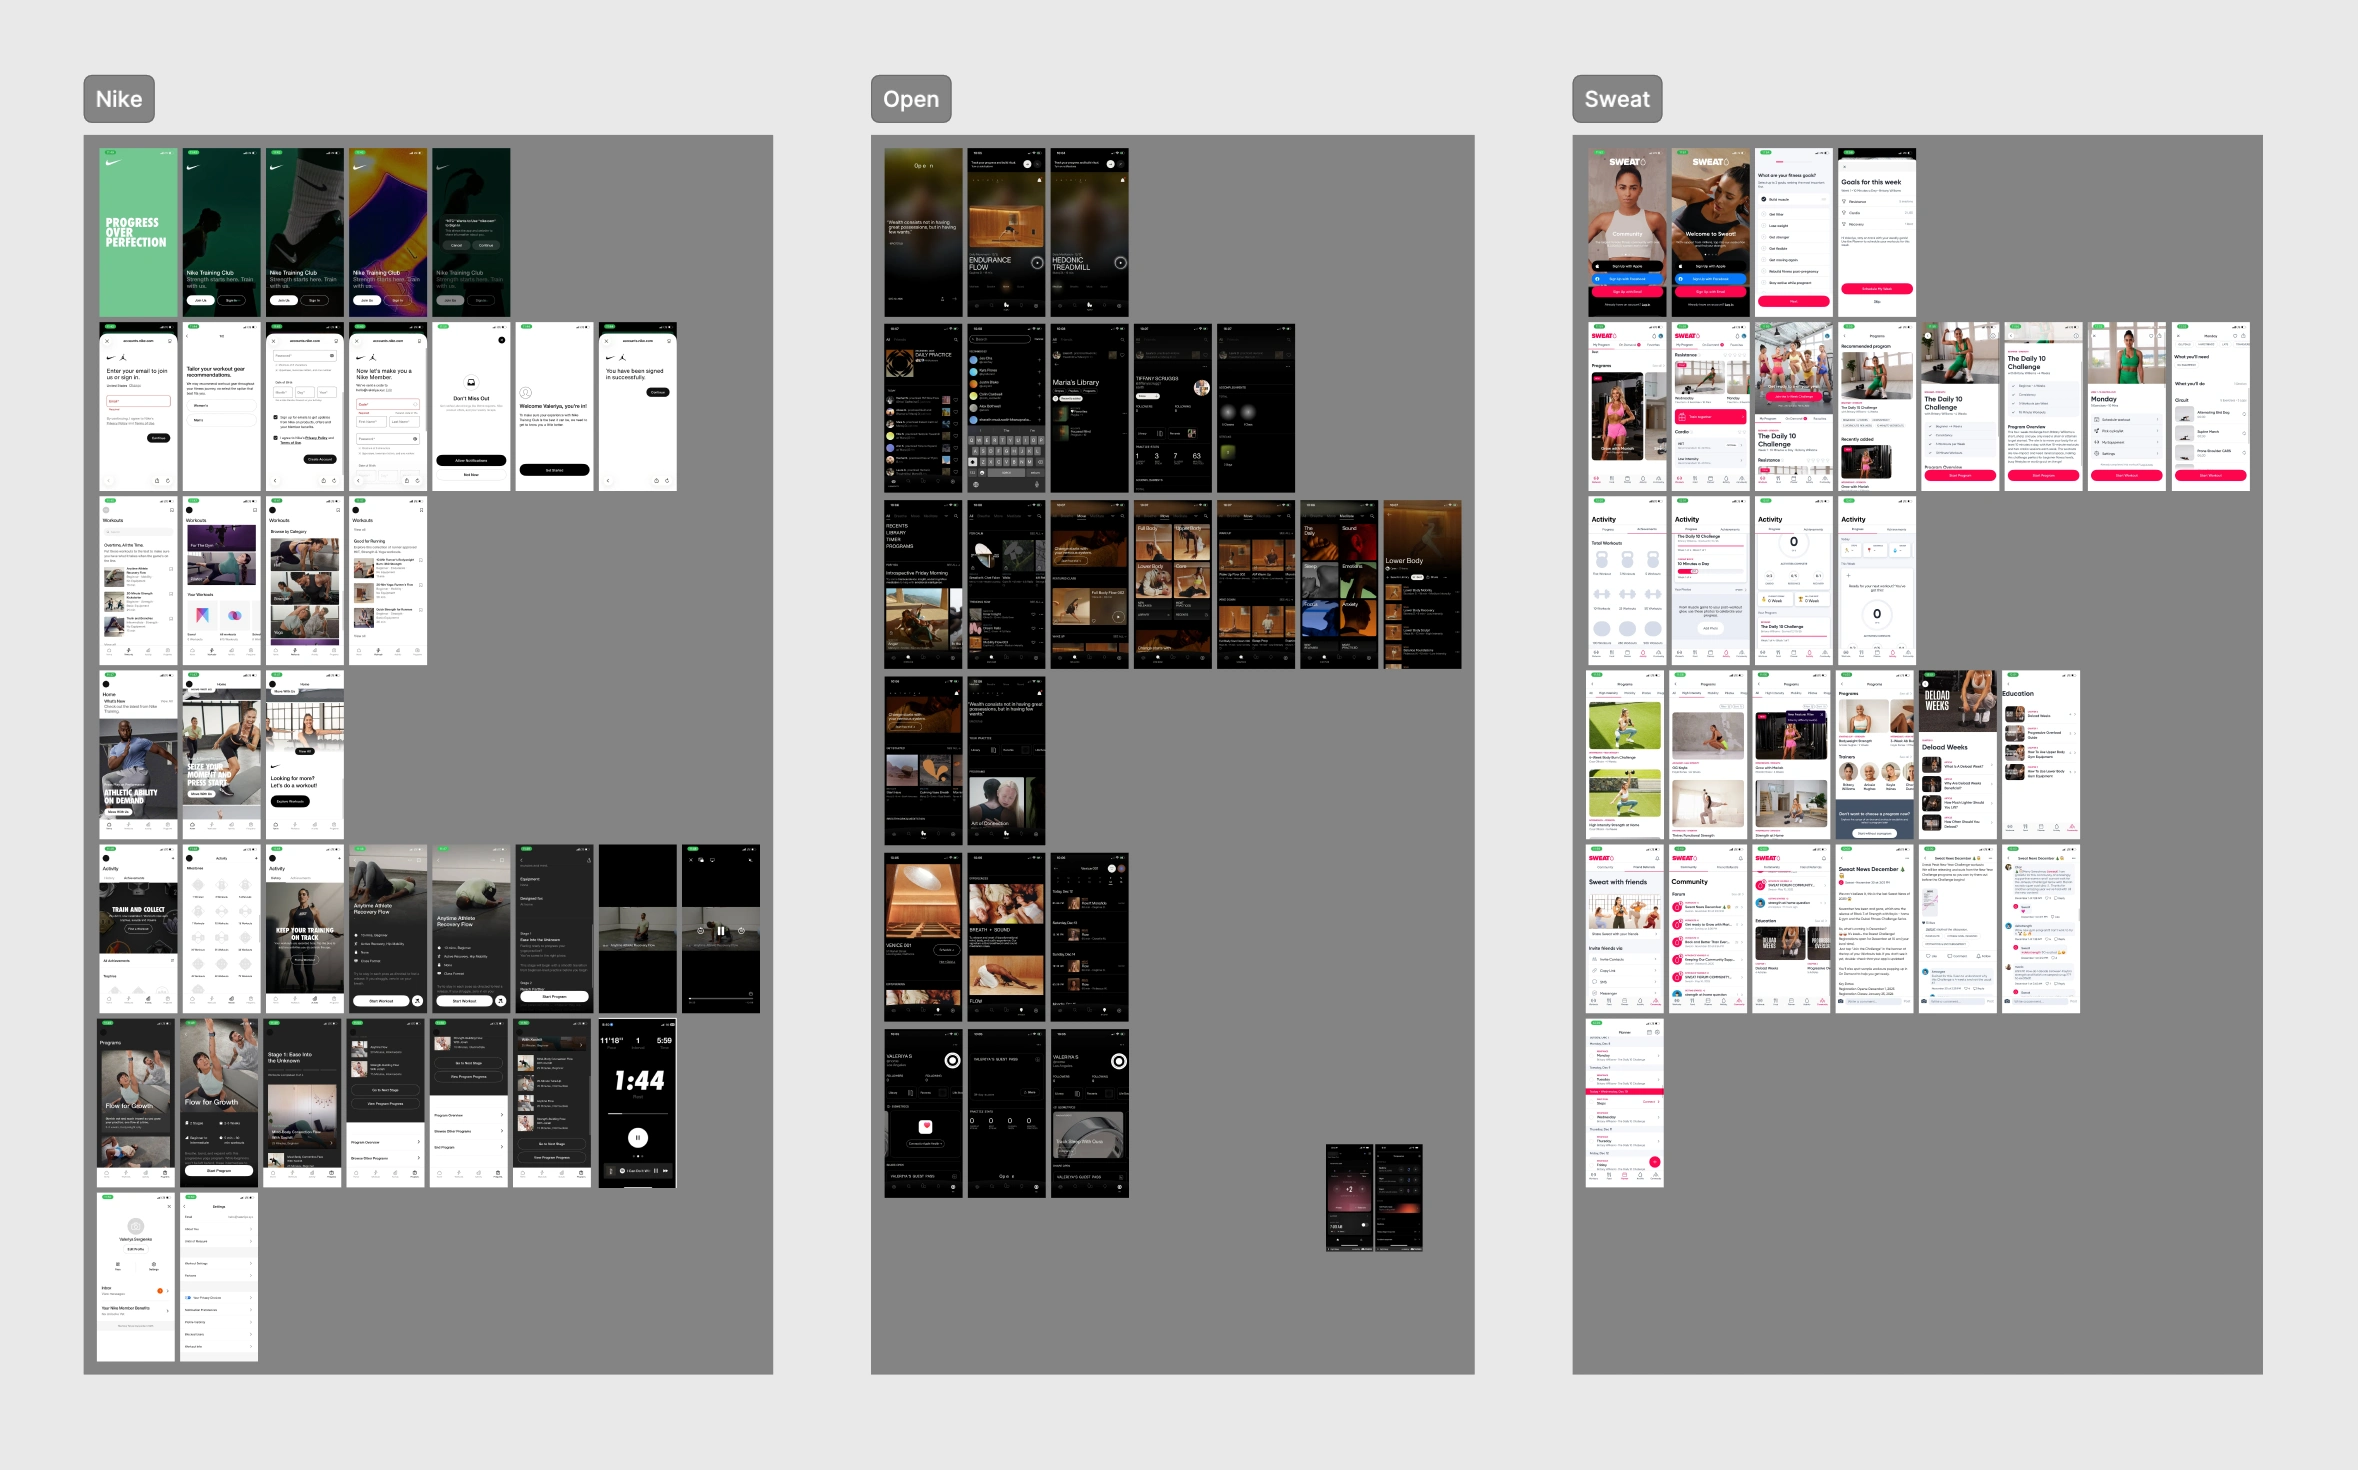This screenshot has width=2358, height=1470.
Task: Select 'Progress Over Perfection' green splash frame
Action: [x=138, y=232]
